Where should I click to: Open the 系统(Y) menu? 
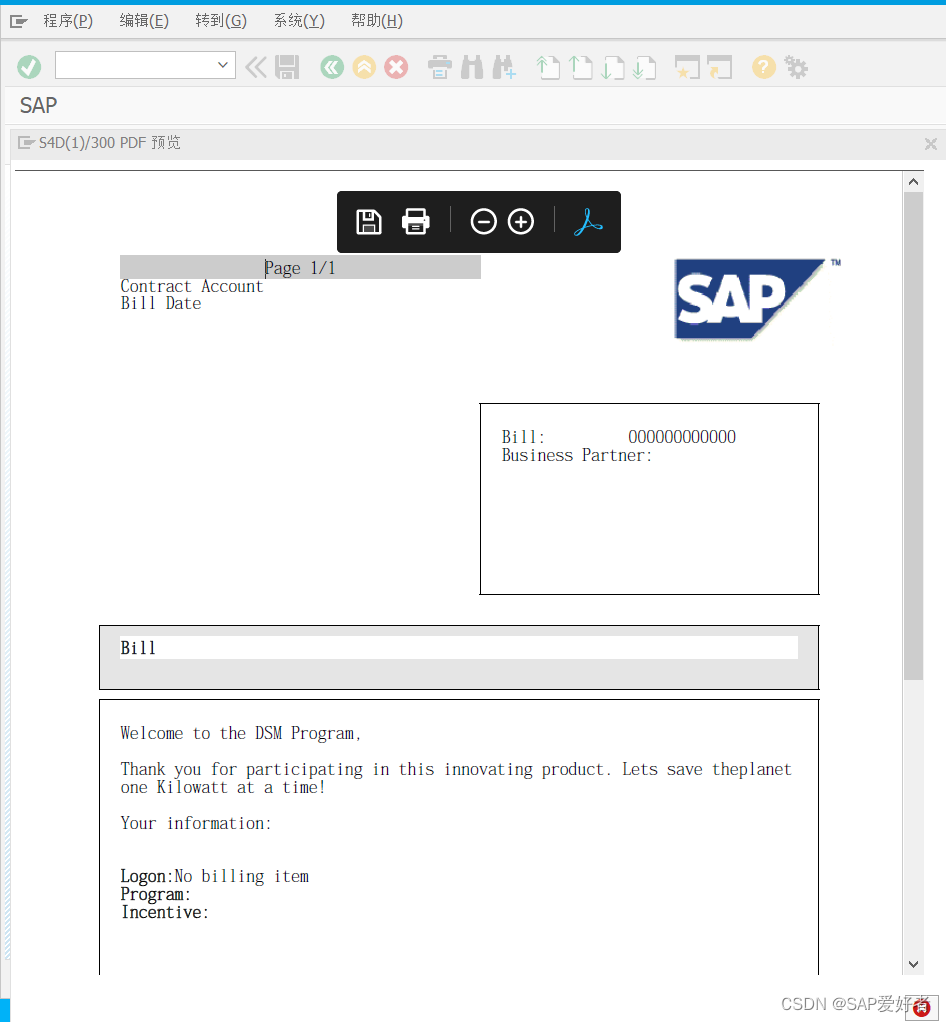point(298,20)
